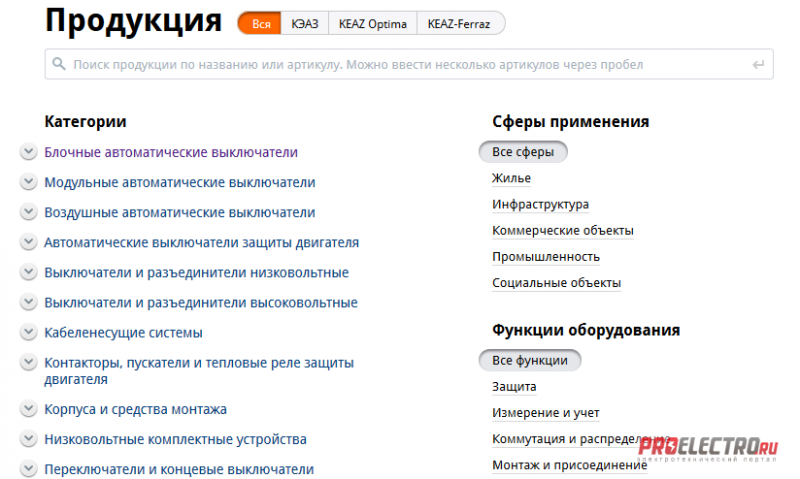Image resolution: width=800 pixels, height=479 pixels.
Task: Filter by 'Коммутация и распределение' function
Action: [x=581, y=439]
